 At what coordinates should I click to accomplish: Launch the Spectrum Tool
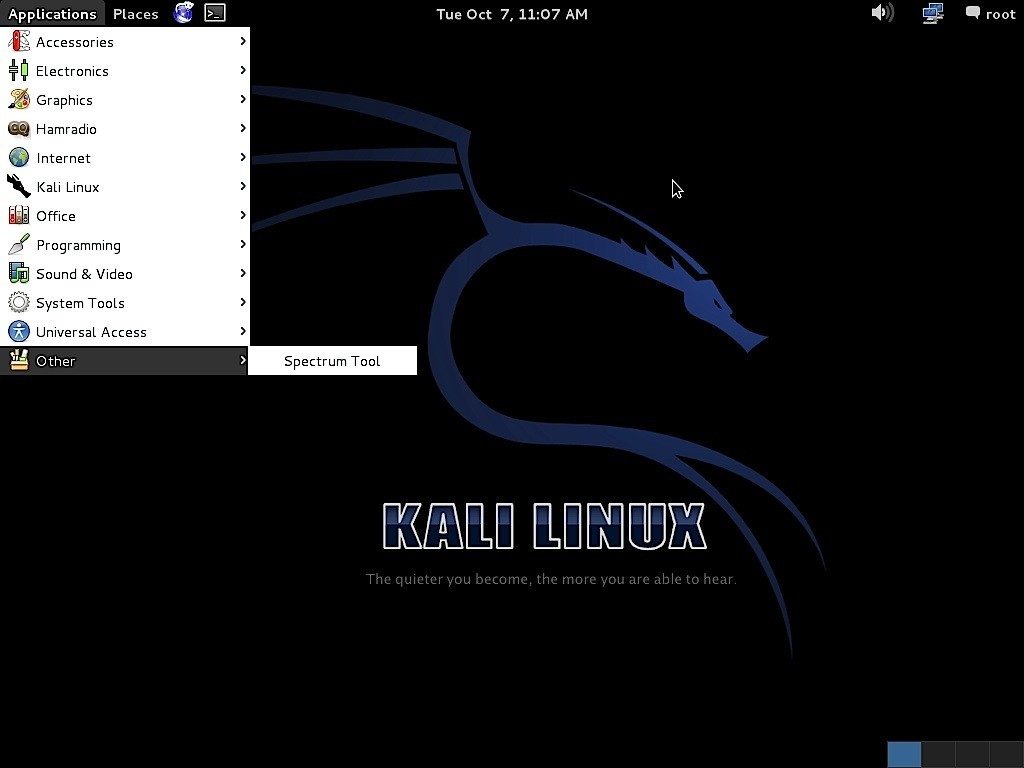click(331, 361)
